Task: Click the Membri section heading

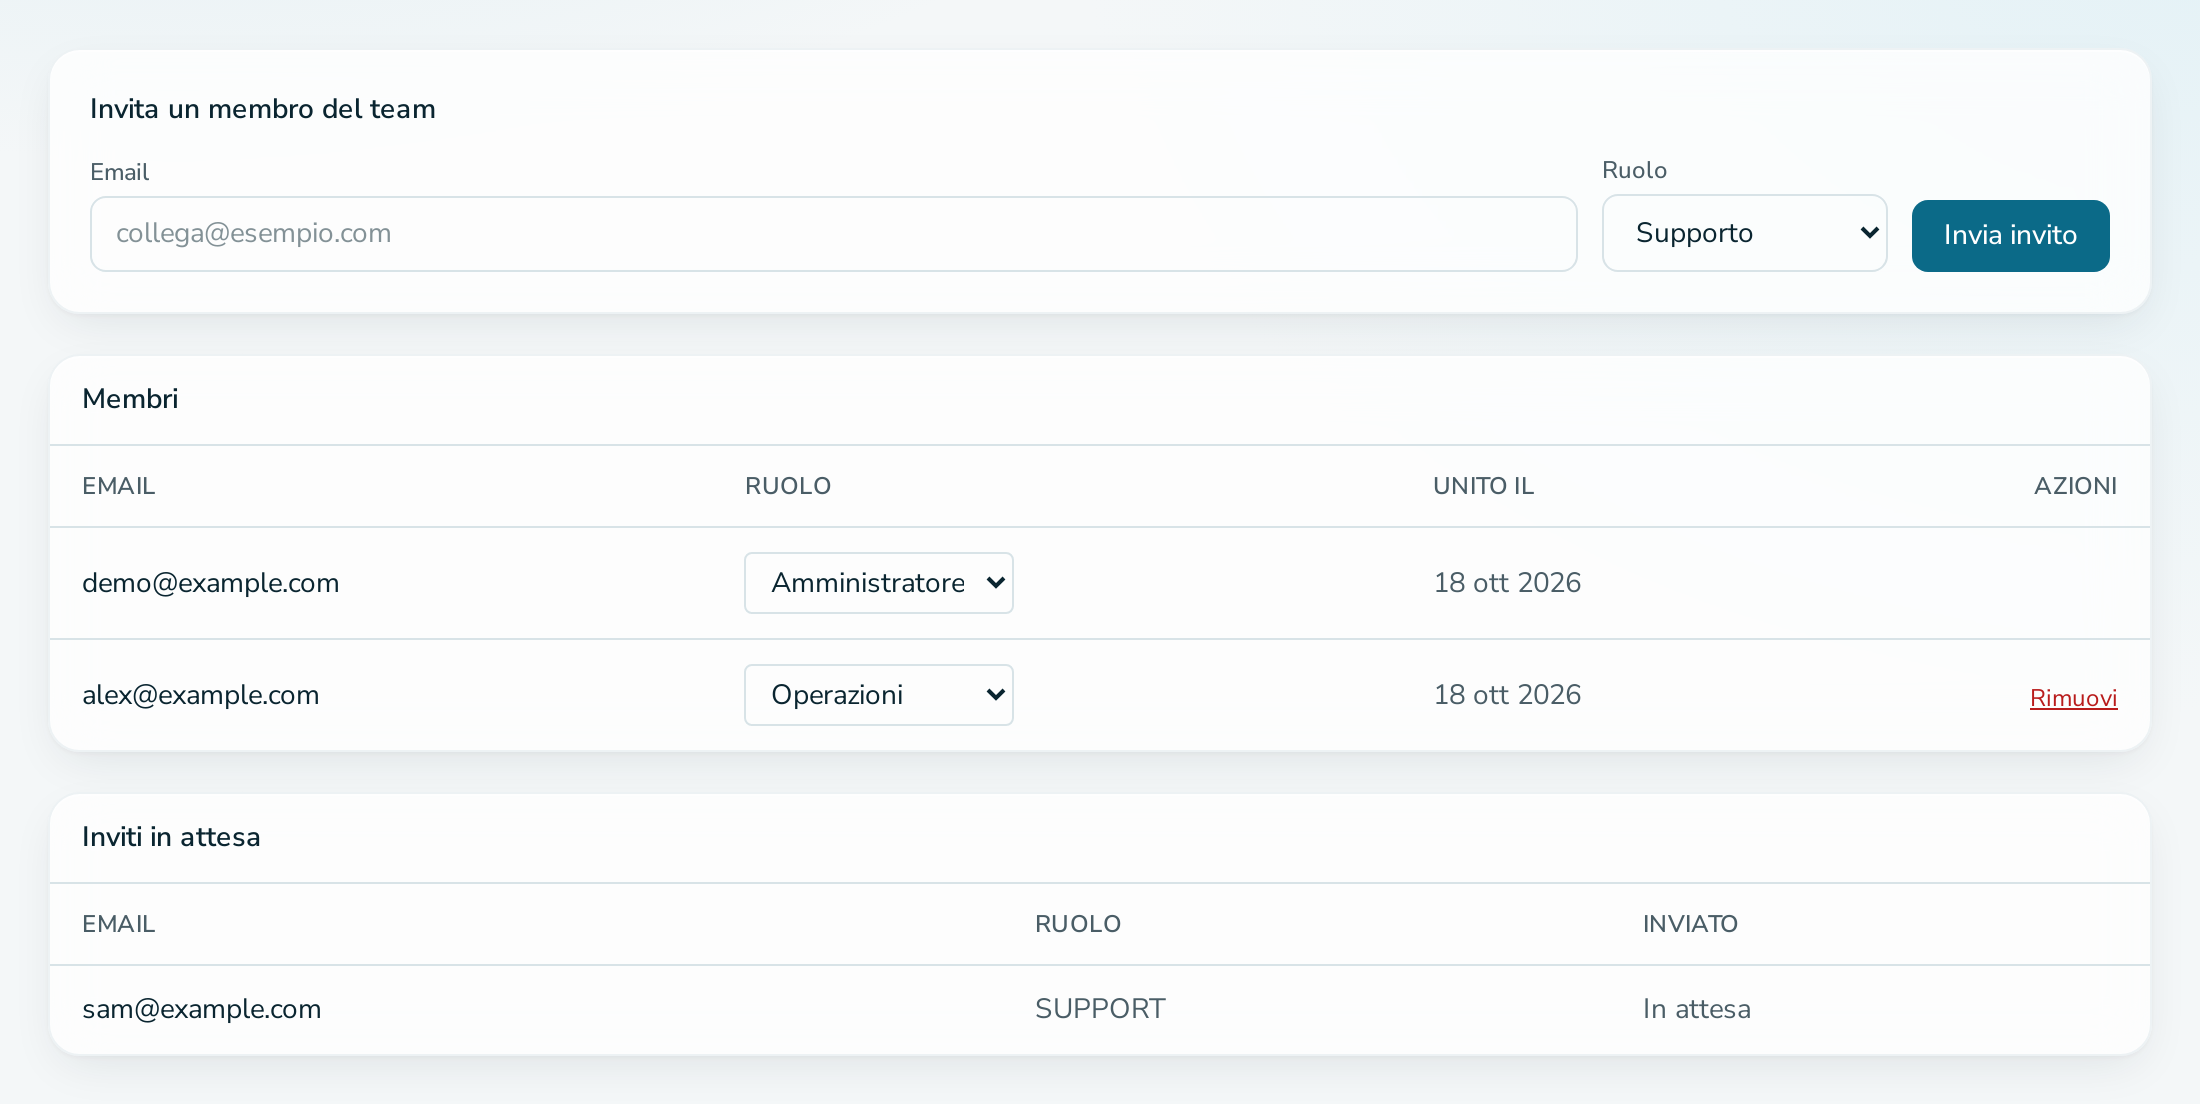Action: (x=130, y=399)
